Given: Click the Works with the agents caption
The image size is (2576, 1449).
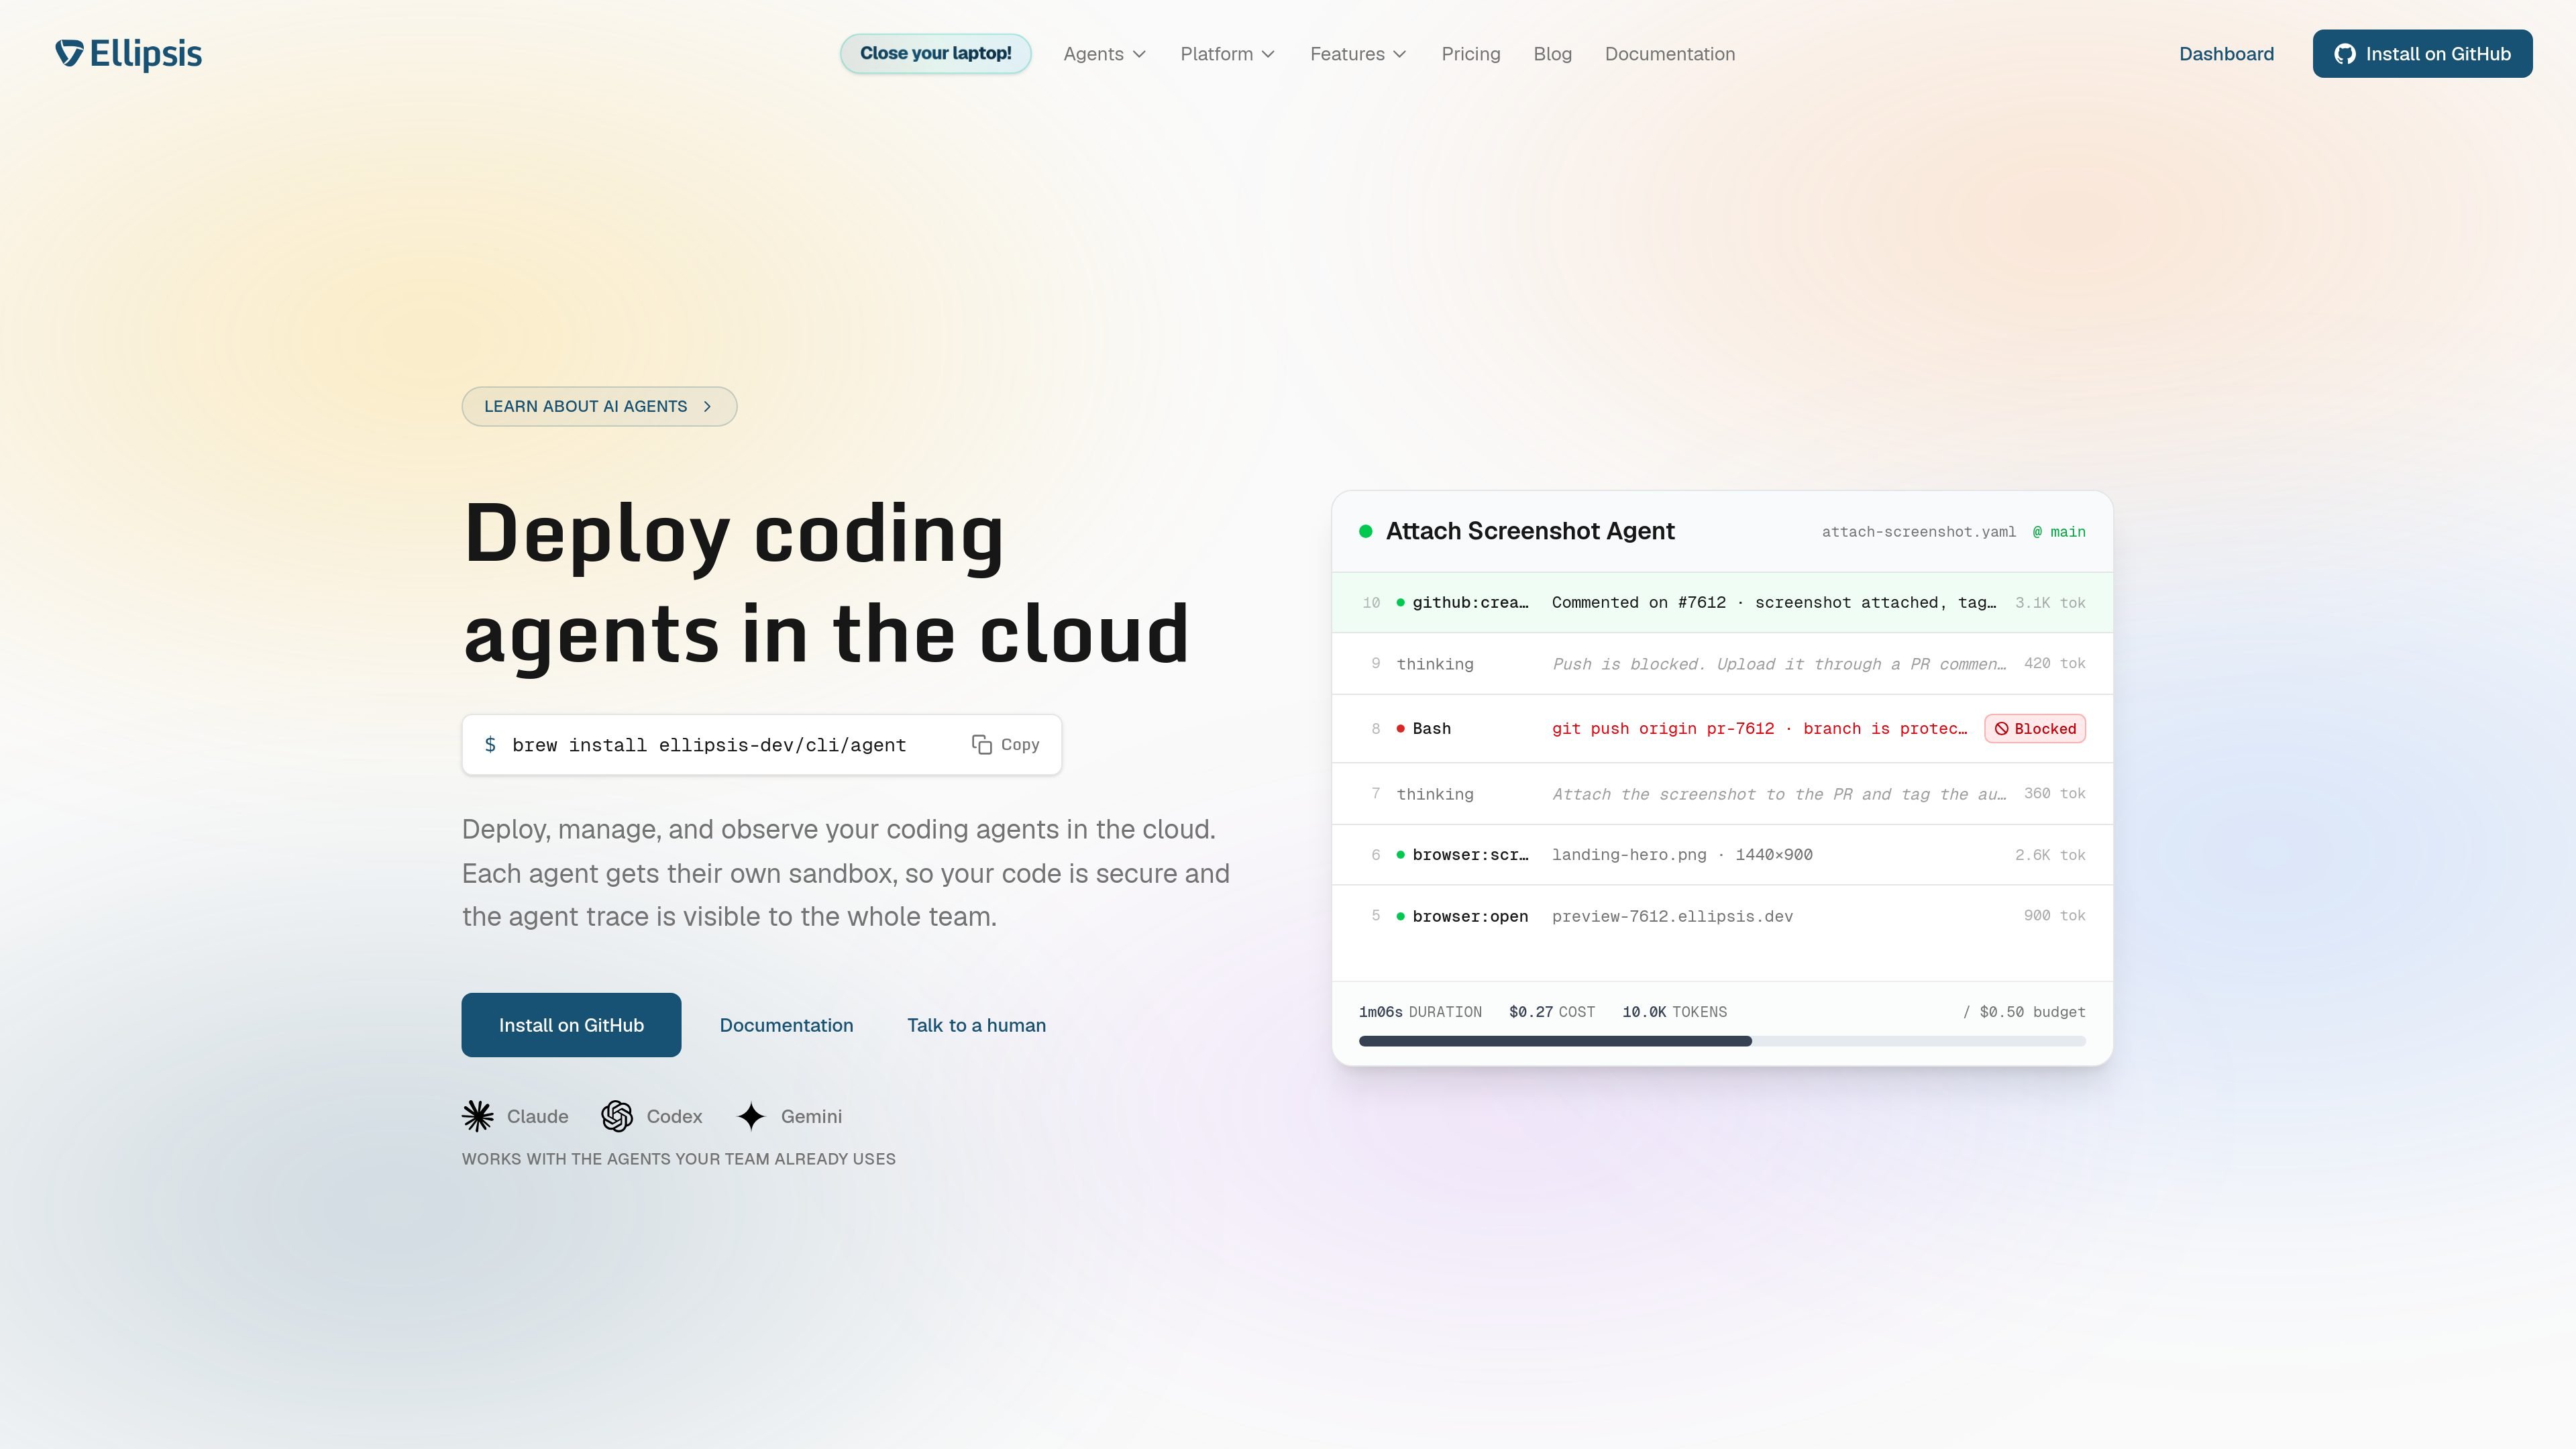Looking at the screenshot, I should point(679,1159).
